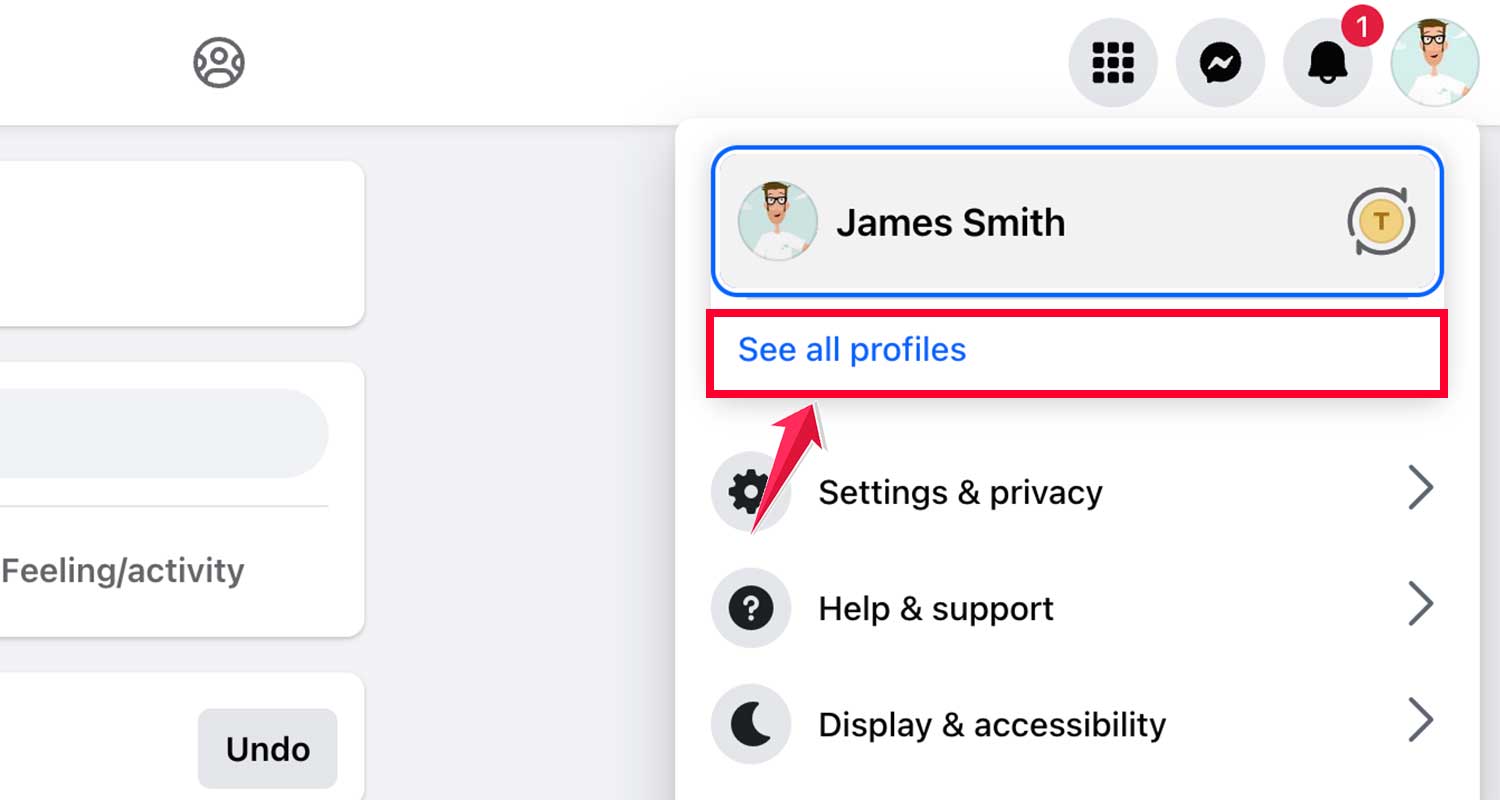Click the question mark Help icon
The height and width of the screenshot is (800, 1500).
751,608
